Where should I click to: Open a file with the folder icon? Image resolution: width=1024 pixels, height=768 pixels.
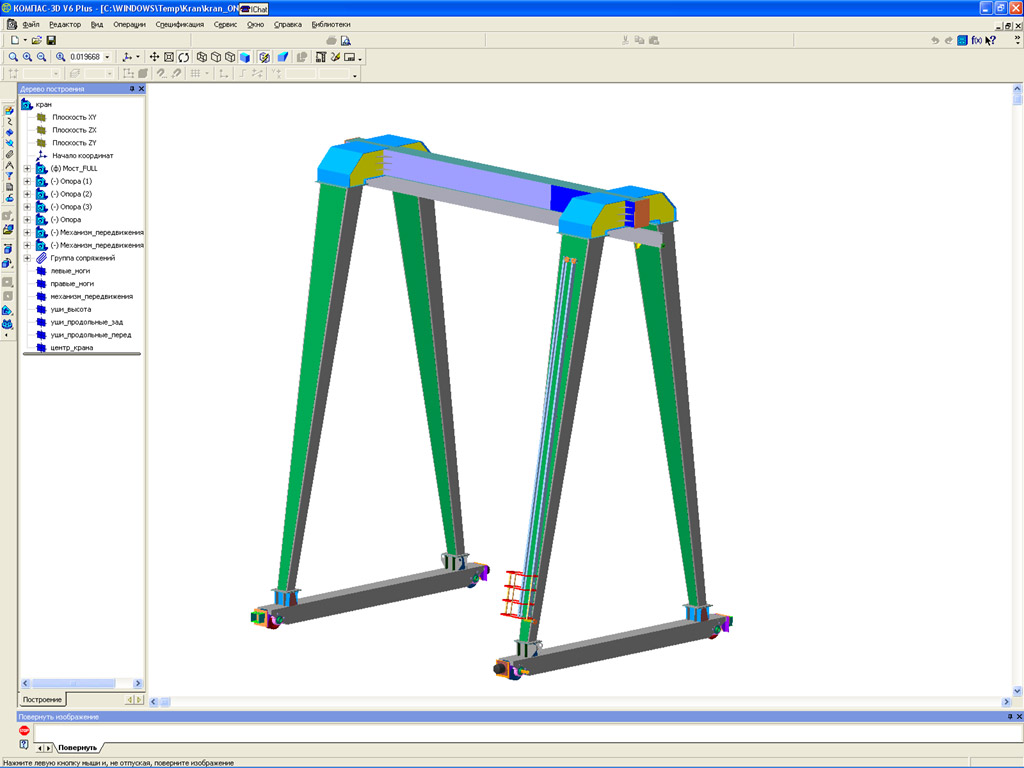click(37, 40)
